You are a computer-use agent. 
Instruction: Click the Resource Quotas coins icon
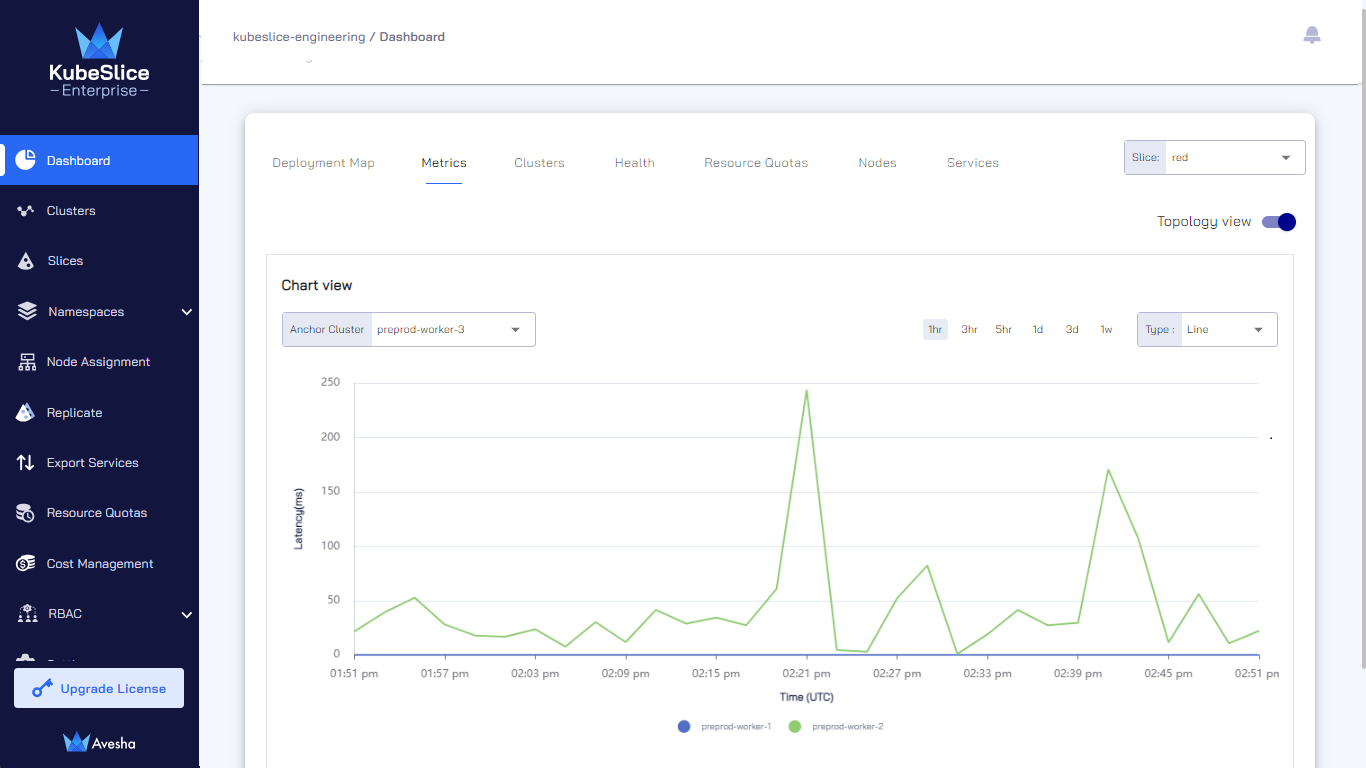pyautogui.click(x=26, y=513)
